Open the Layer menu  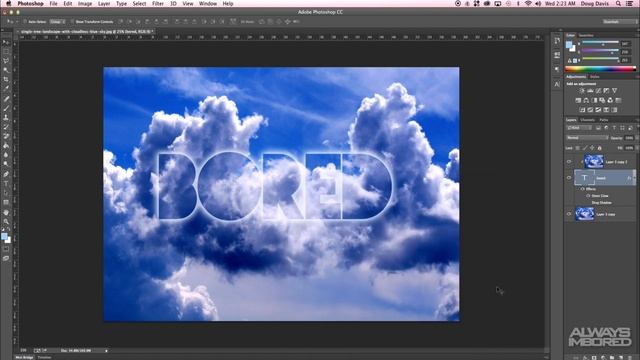coord(104,4)
